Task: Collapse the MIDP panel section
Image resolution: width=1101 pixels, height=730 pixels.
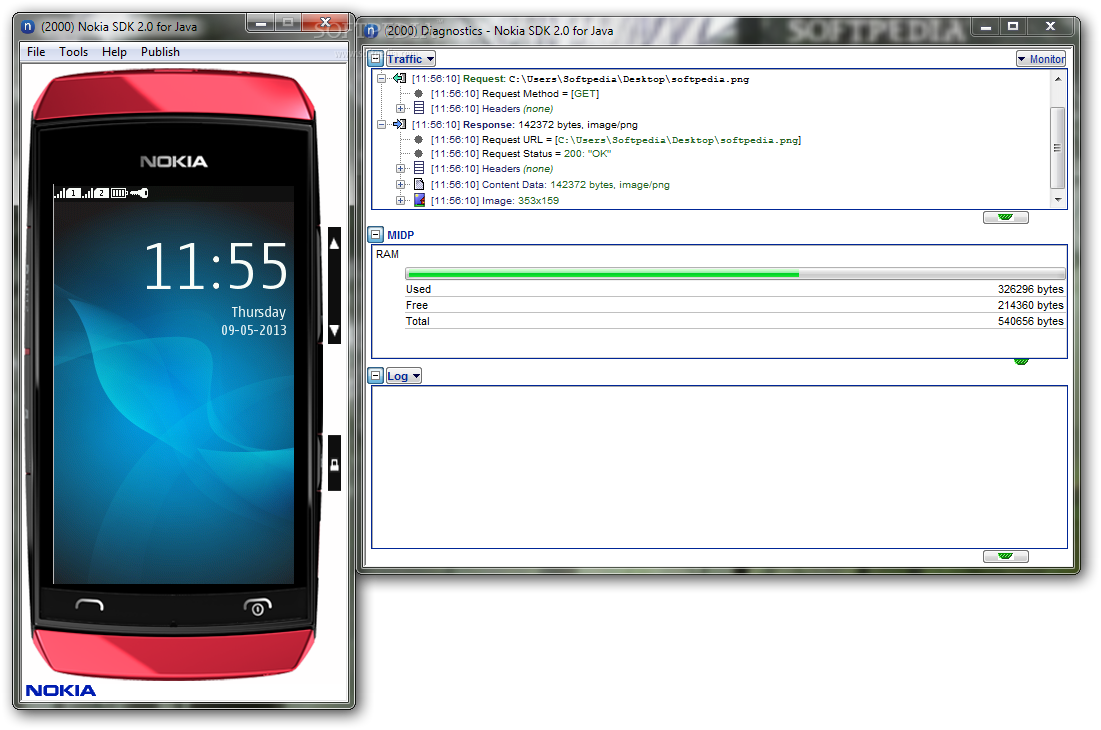Action: pyautogui.click(x=376, y=234)
